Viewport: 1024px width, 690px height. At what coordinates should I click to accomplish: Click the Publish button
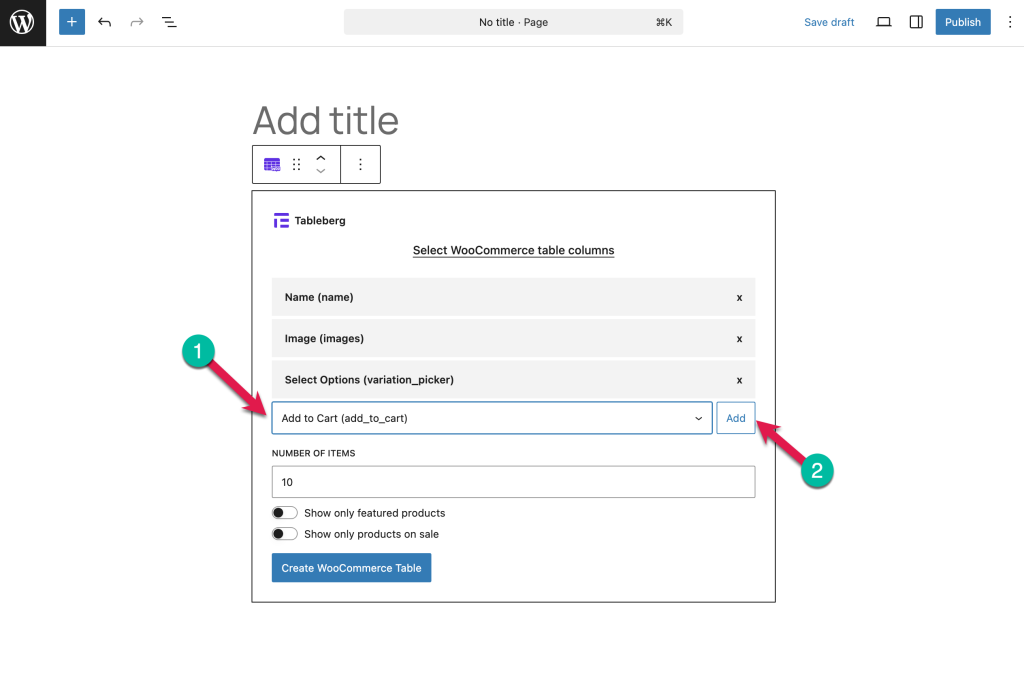(x=963, y=22)
